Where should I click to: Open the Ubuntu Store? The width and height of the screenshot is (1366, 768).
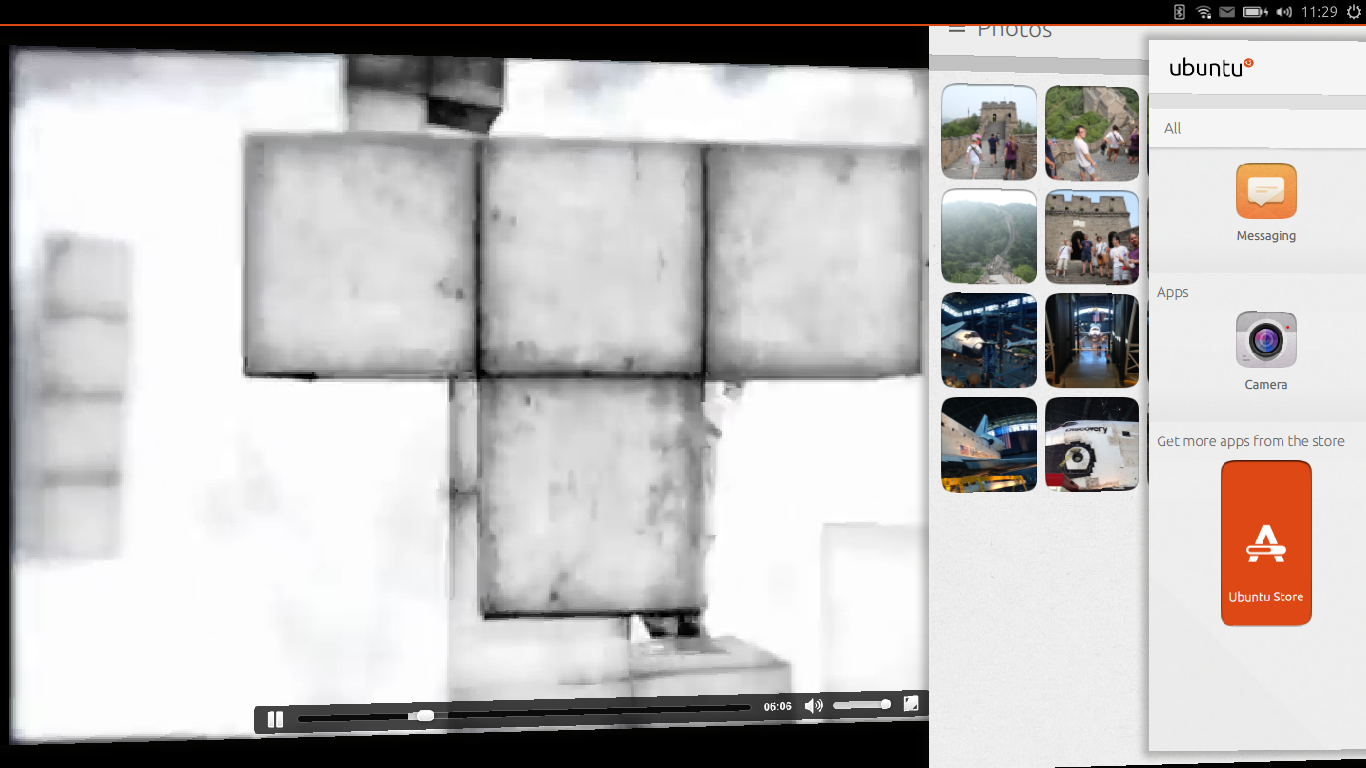point(1266,543)
